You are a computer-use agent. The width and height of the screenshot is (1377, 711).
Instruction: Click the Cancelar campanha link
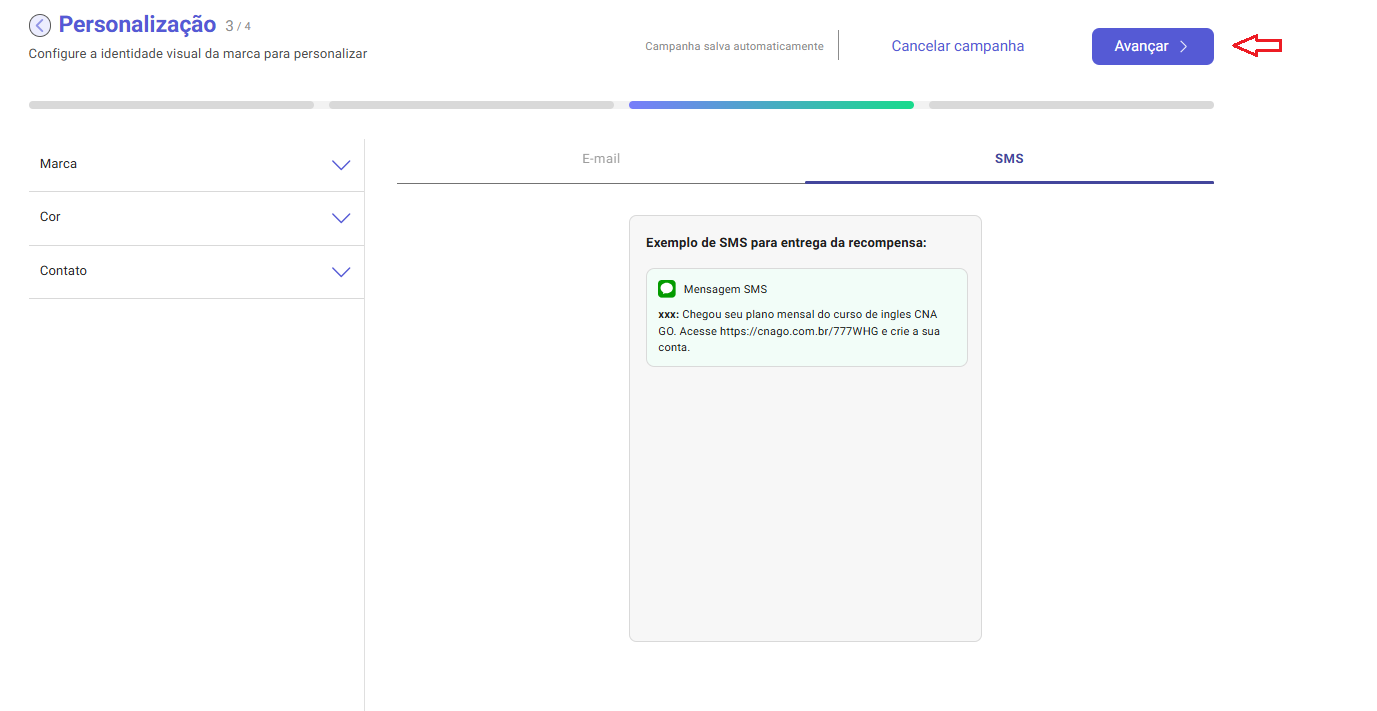tap(957, 46)
